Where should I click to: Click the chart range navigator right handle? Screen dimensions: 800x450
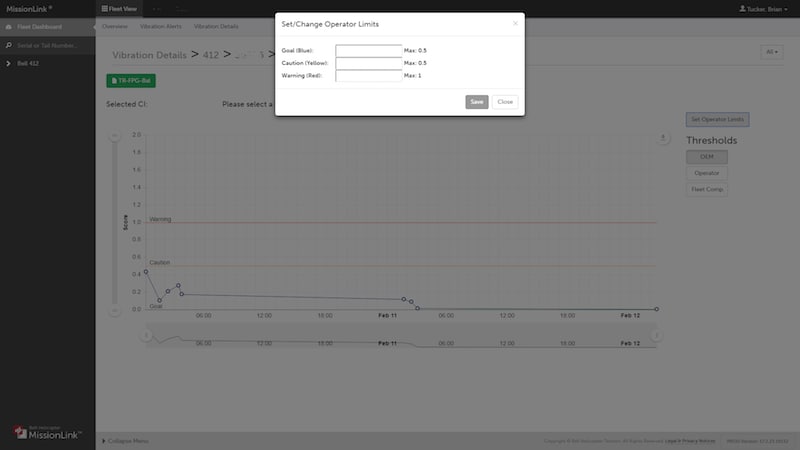[x=656, y=335]
